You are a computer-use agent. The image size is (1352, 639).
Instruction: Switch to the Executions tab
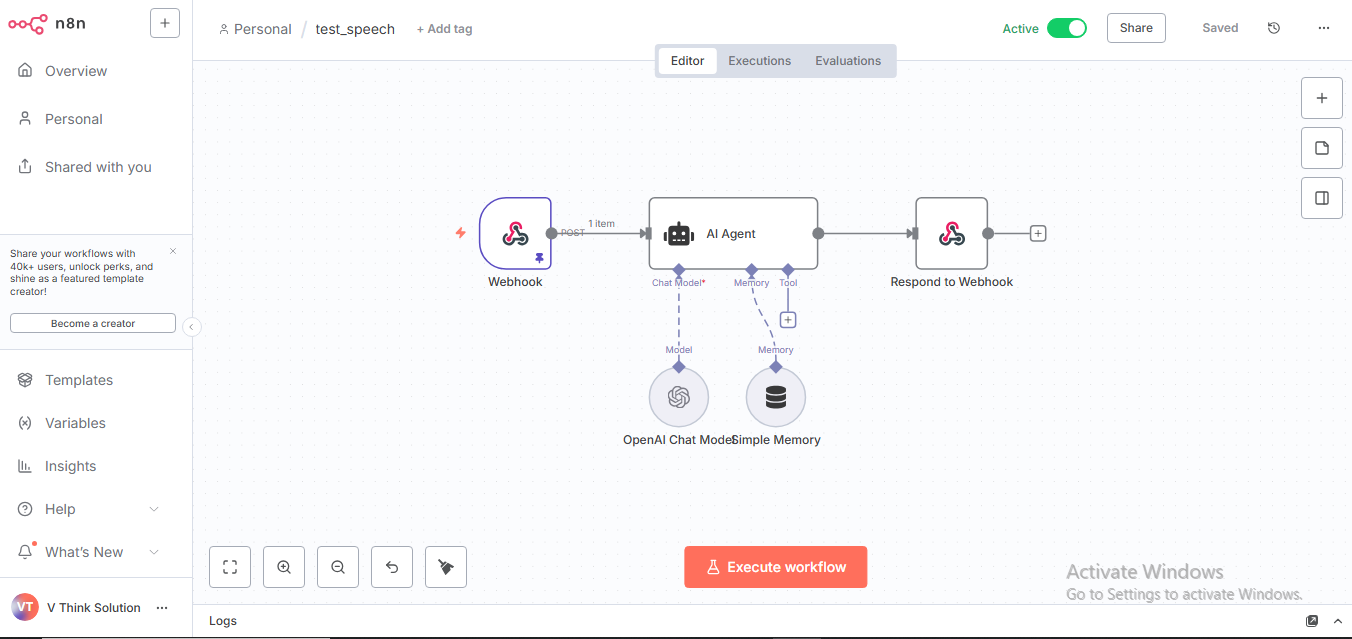pos(759,61)
